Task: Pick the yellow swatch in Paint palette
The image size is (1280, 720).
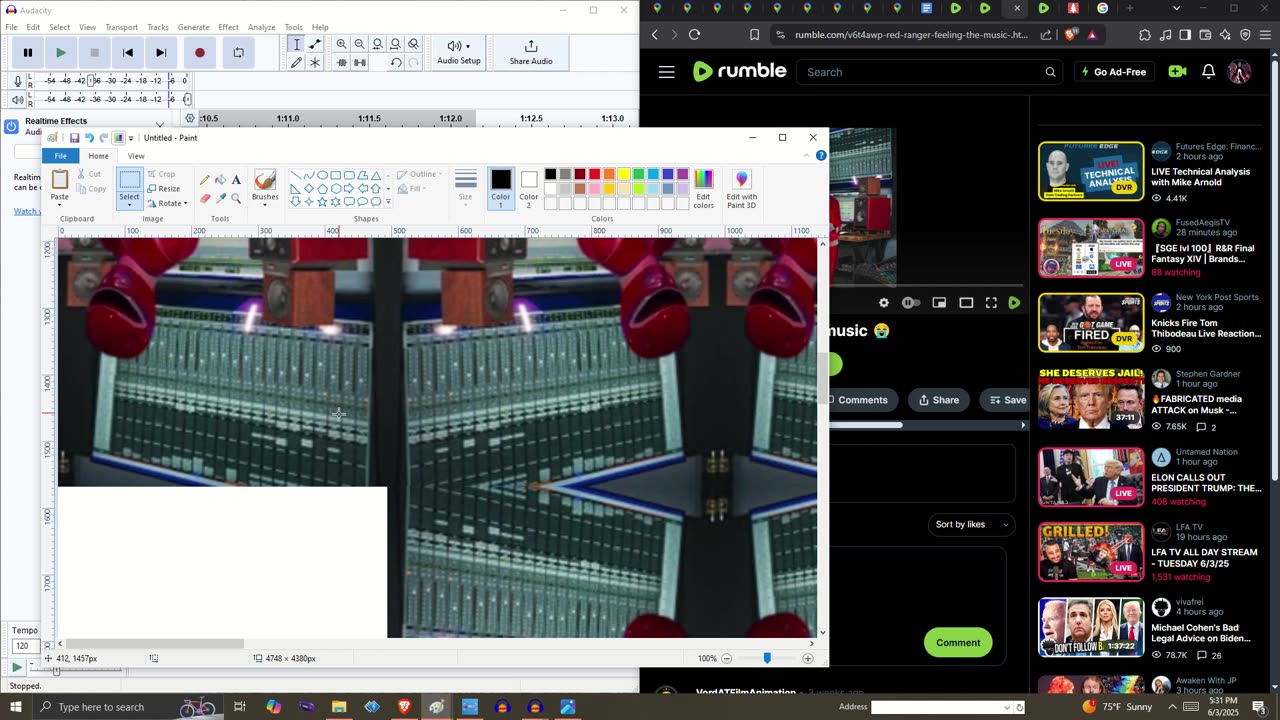Action: tap(623, 175)
